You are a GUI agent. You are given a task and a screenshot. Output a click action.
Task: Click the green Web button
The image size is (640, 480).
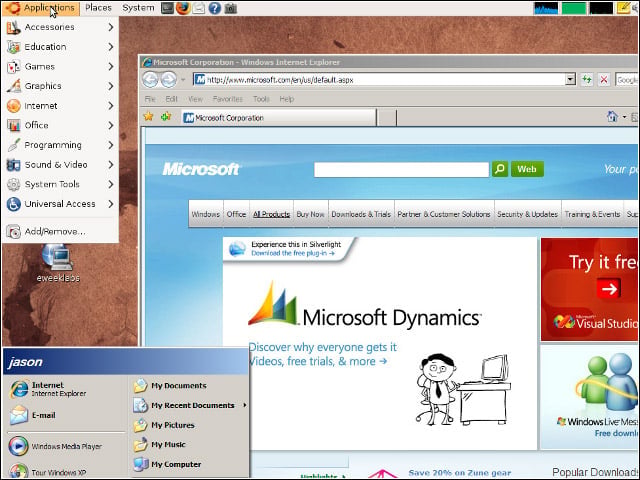(x=527, y=169)
